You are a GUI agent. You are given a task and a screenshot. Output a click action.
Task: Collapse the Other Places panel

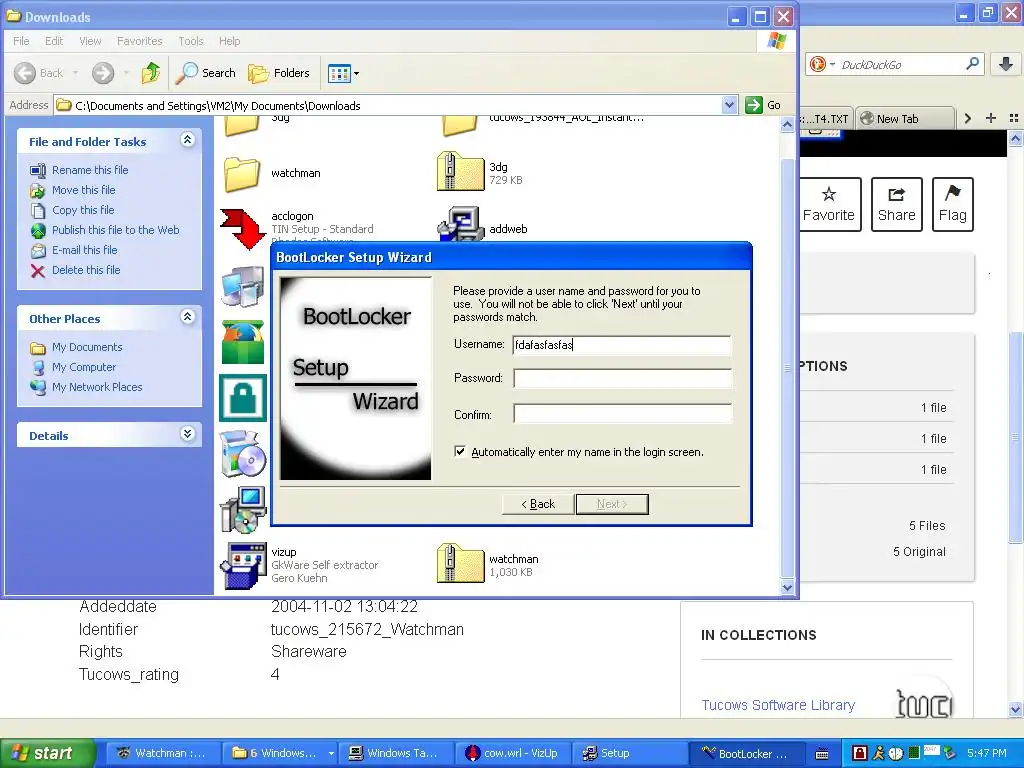point(187,317)
